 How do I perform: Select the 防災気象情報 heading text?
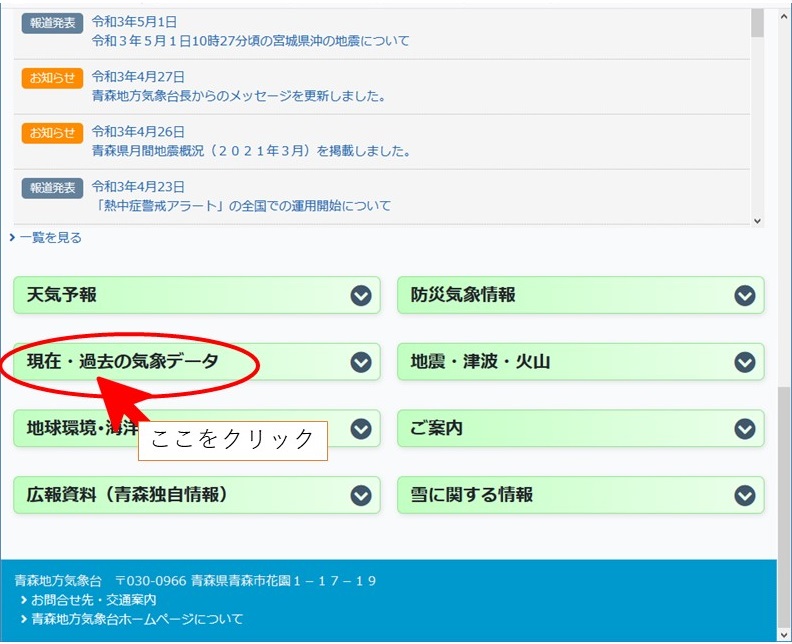point(463,295)
